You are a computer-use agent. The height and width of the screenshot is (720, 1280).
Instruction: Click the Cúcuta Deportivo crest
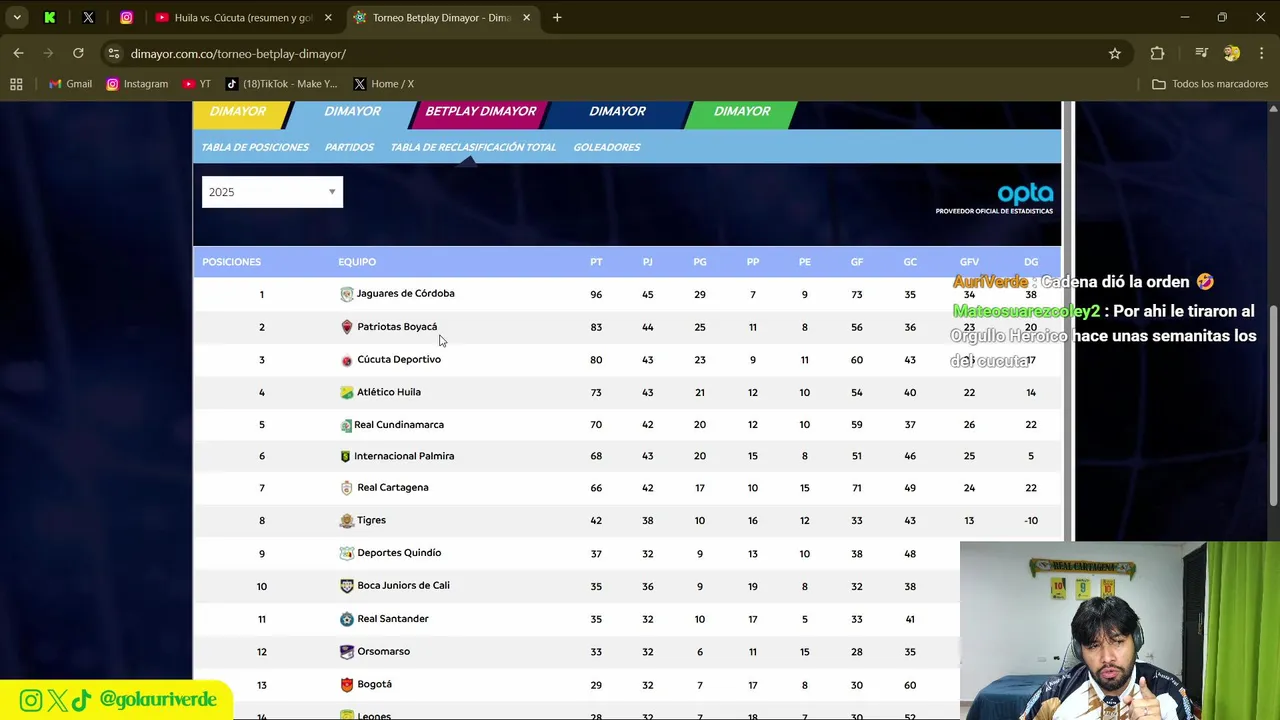click(x=346, y=360)
